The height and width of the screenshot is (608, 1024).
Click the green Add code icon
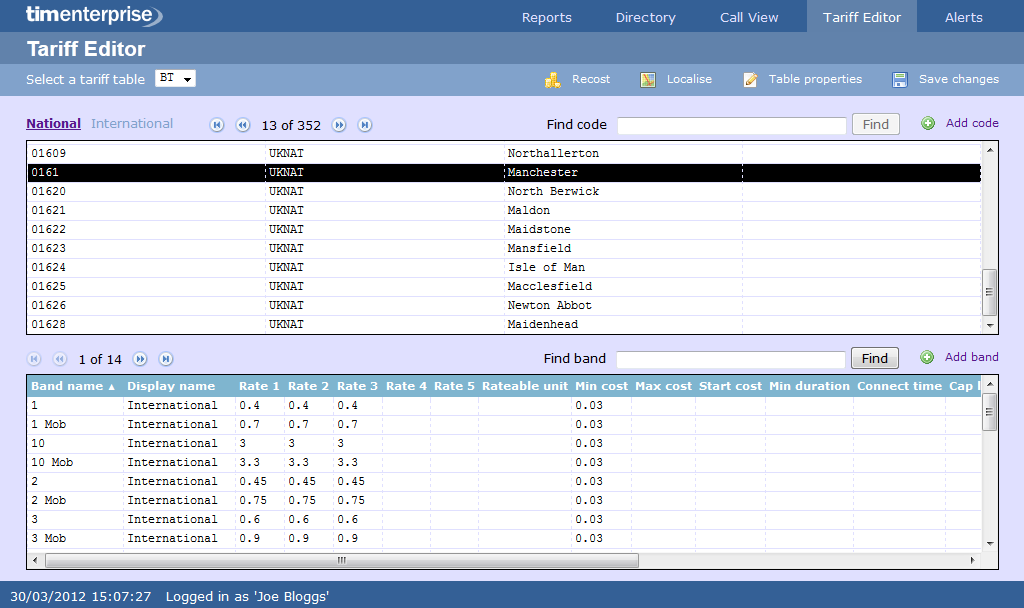(x=928, y=123)
